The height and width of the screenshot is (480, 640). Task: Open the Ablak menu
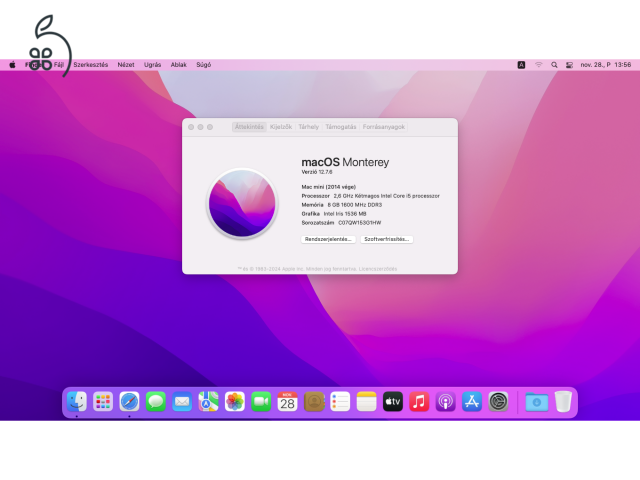178,64
